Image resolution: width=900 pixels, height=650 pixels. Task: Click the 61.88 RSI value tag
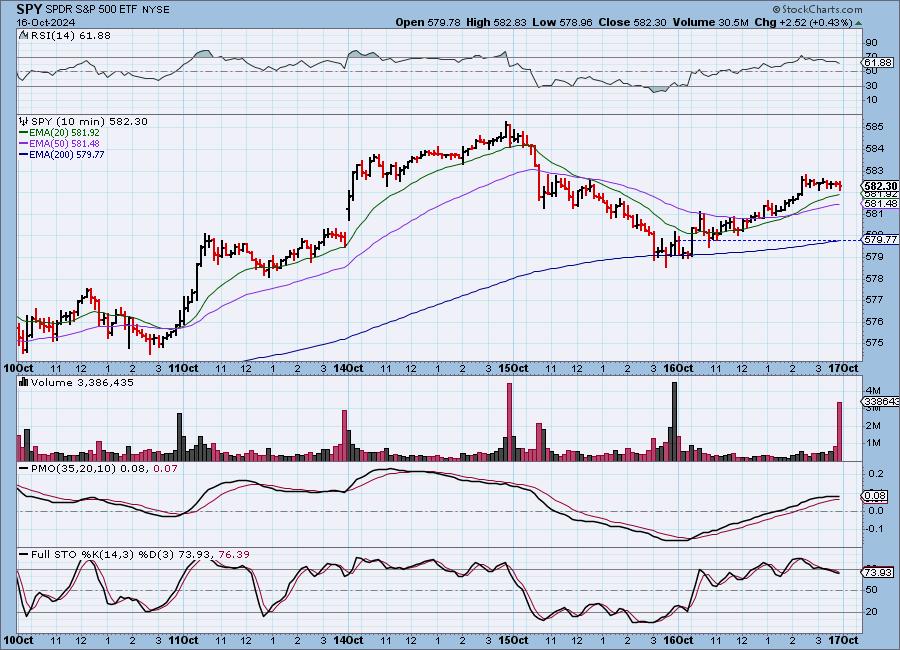coord(878,62)
